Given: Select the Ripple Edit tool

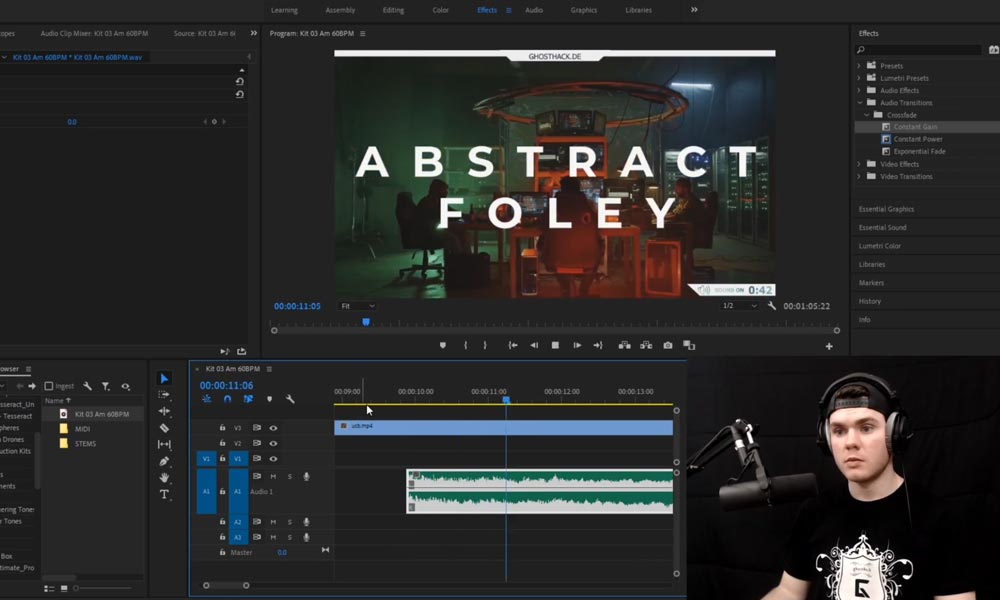Looking at the screenshot, I should click(164, 411).
